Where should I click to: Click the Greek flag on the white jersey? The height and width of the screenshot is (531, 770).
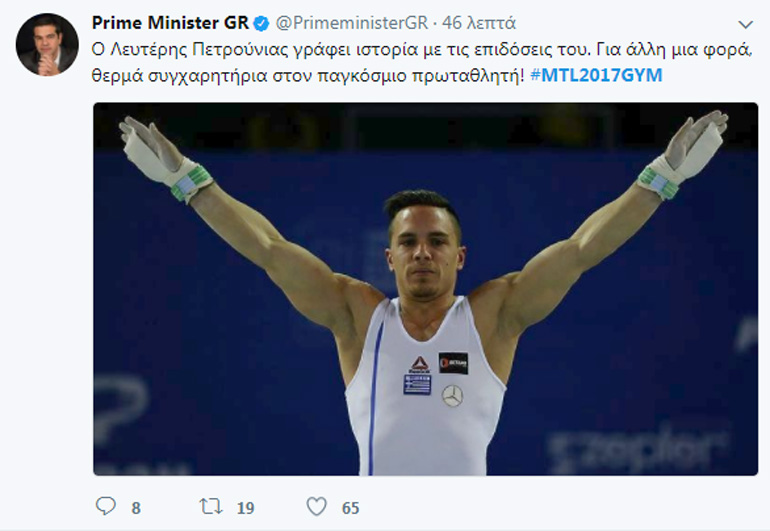417,384
